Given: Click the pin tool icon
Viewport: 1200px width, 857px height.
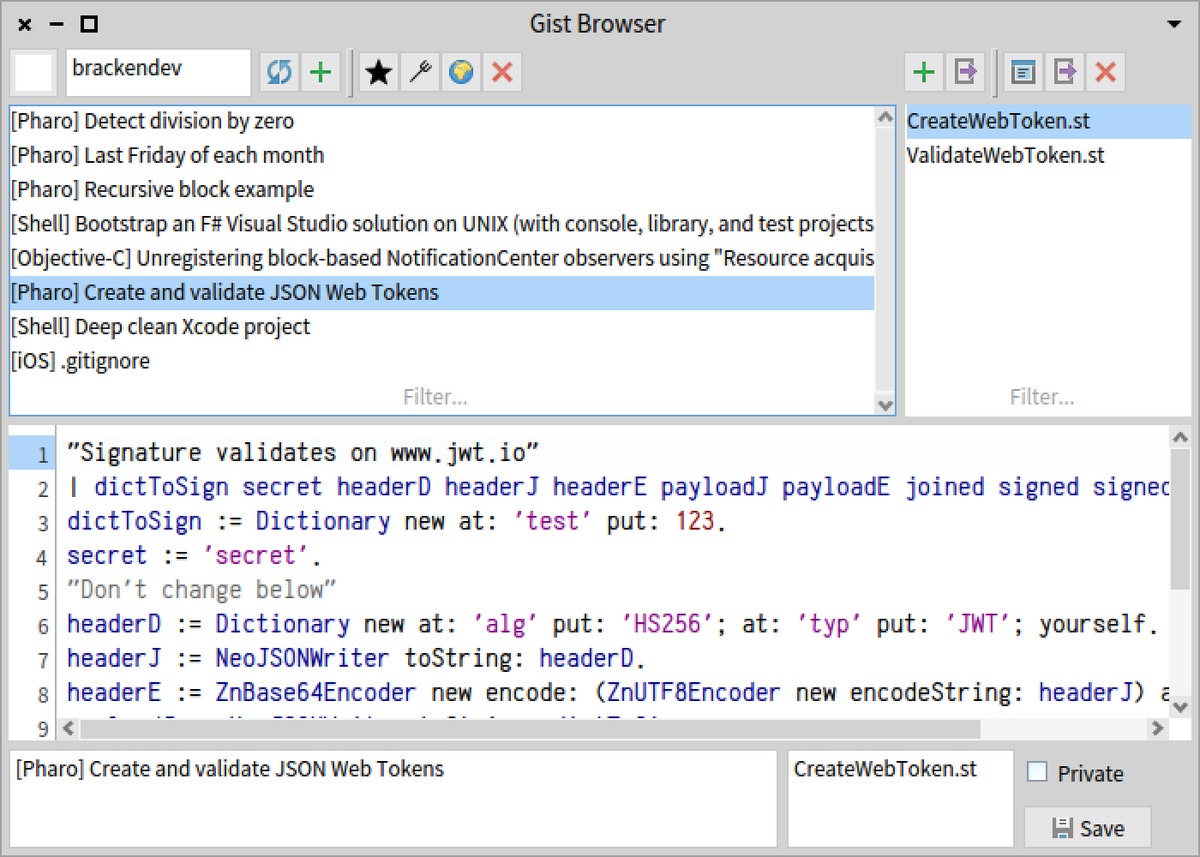Looking at the screenshot, I should [x=420, y=73].
